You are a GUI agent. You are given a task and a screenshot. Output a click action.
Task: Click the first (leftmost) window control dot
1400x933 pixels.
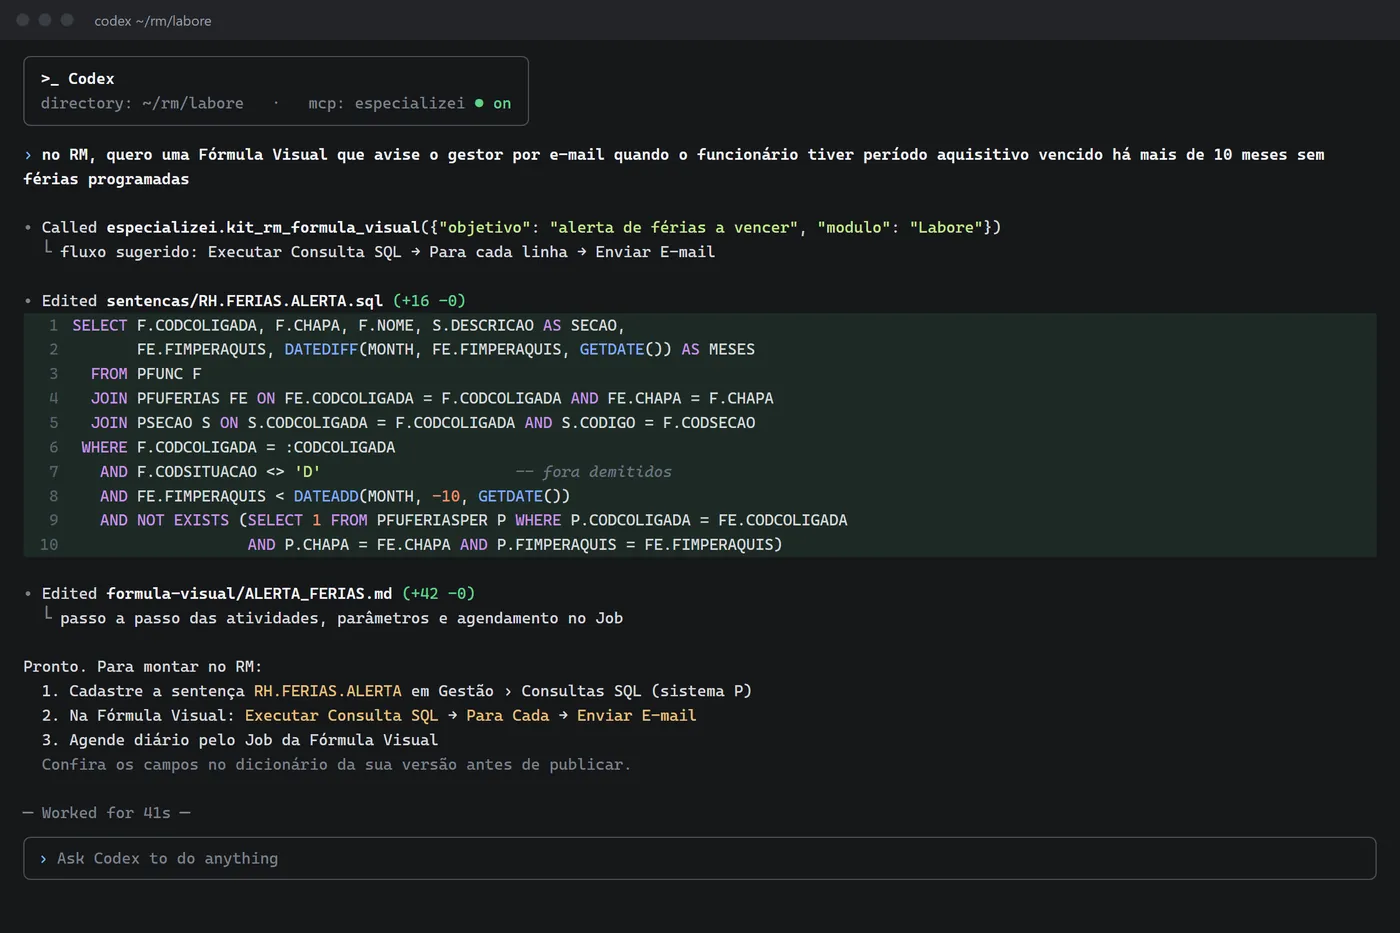23,20
